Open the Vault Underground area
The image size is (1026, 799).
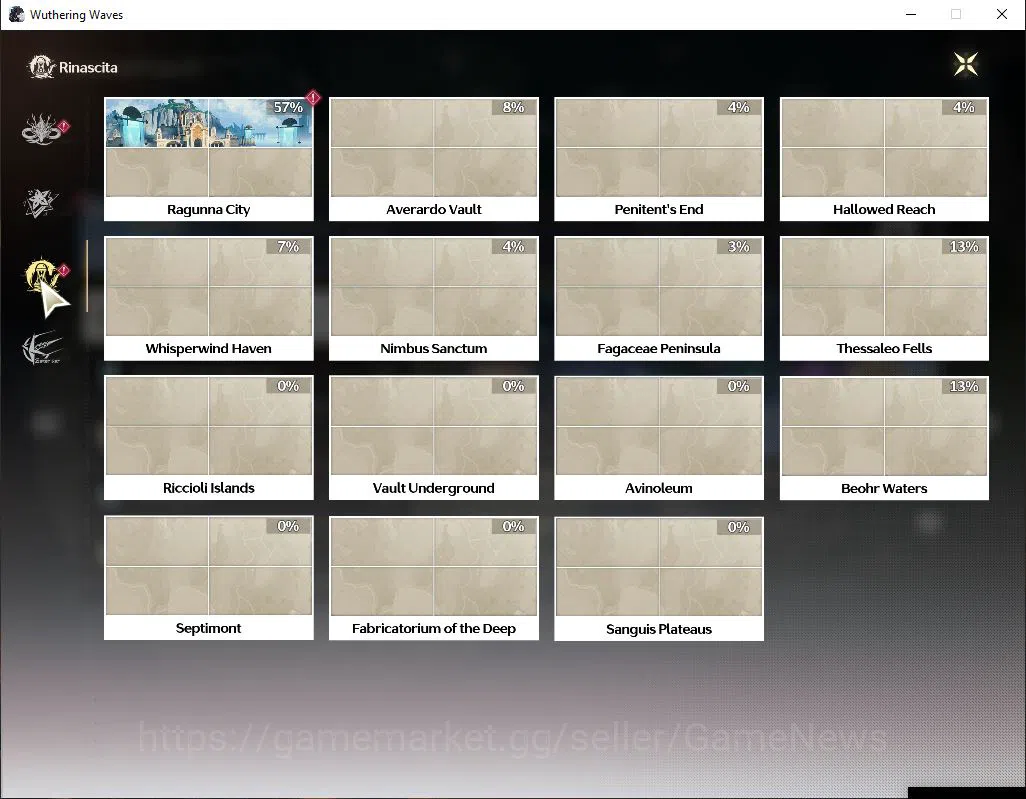(x=434, y=438)
